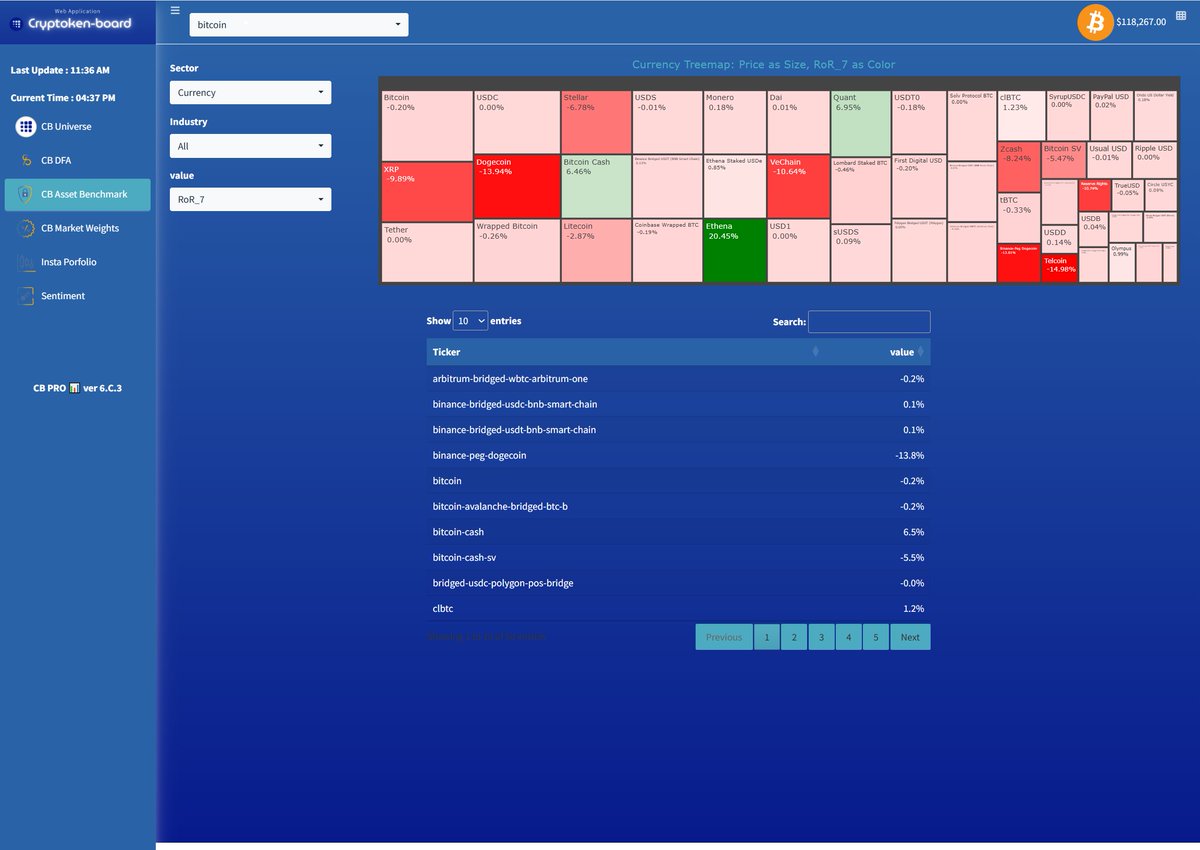Select the Monero treemap tile

(x=735, y=122)
